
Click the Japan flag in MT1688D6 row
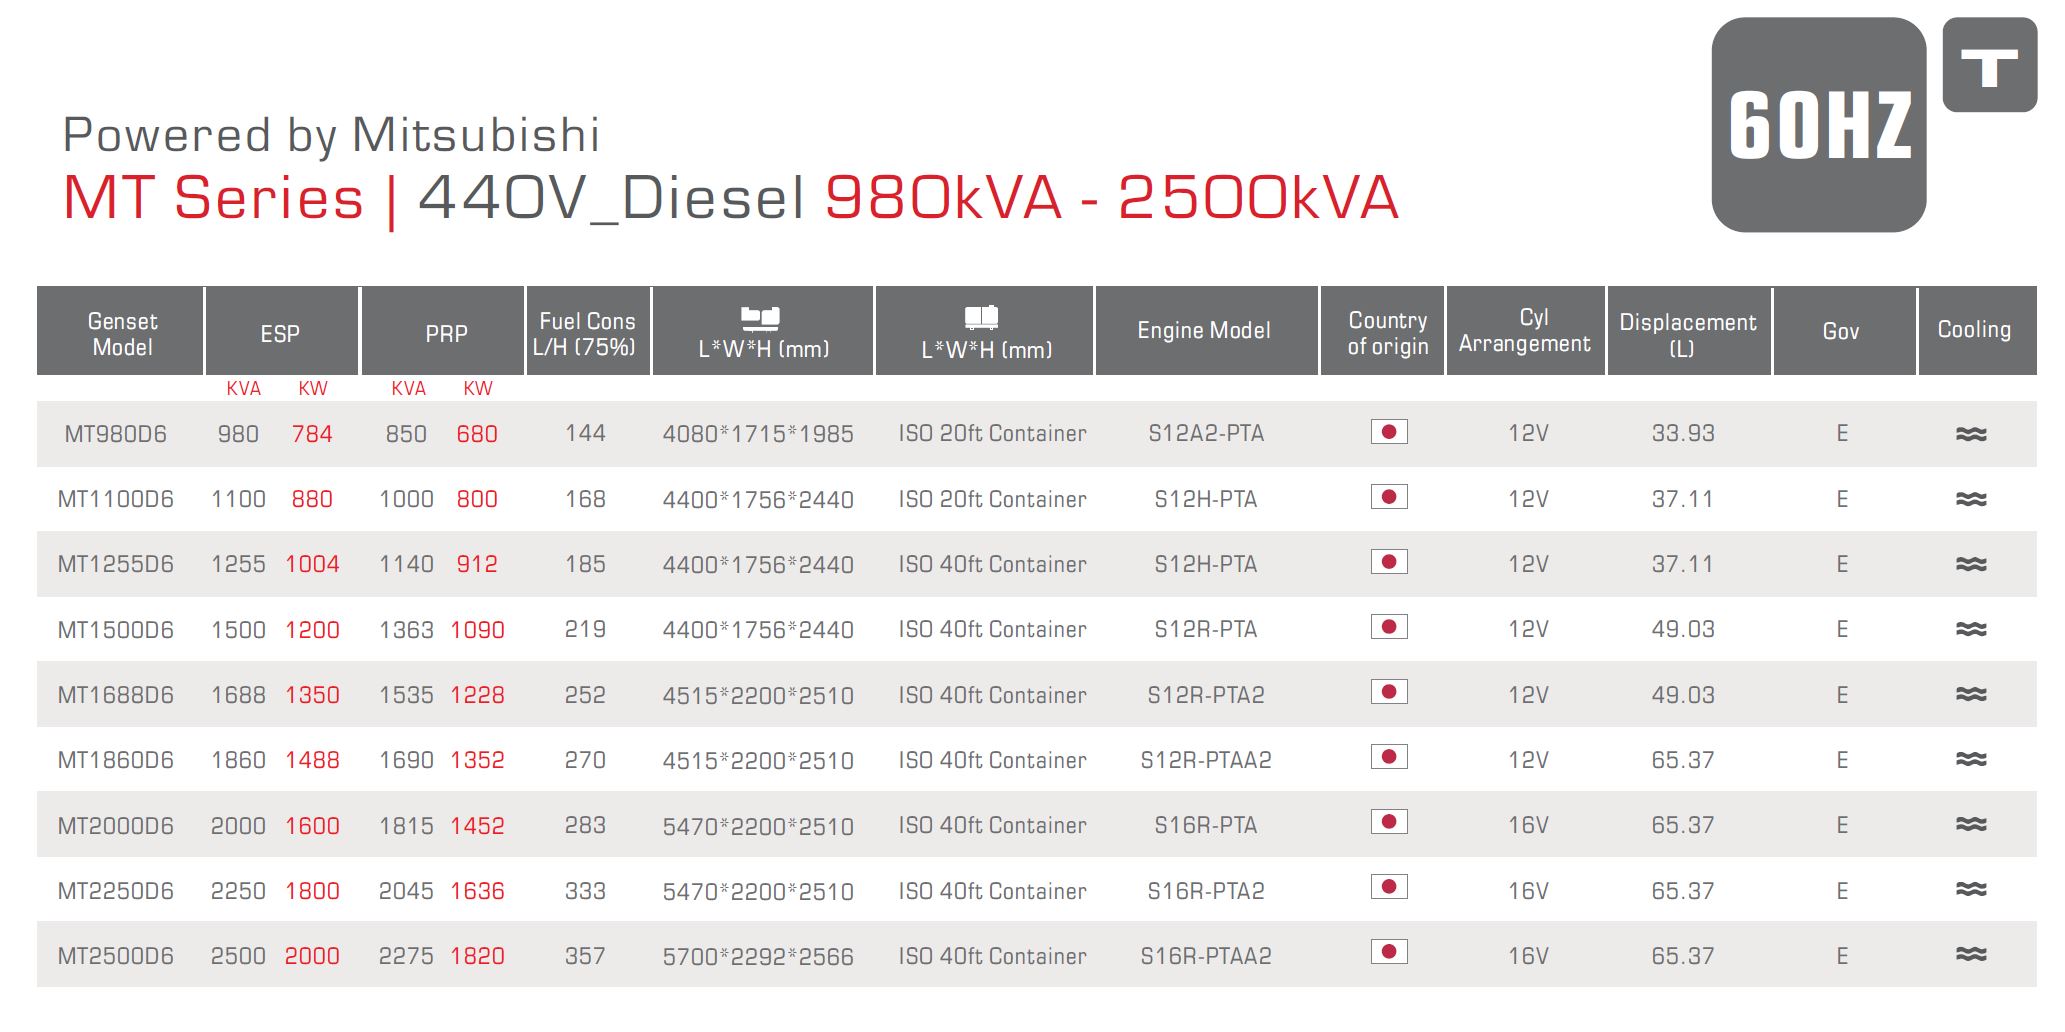[x=1389, y=692]
